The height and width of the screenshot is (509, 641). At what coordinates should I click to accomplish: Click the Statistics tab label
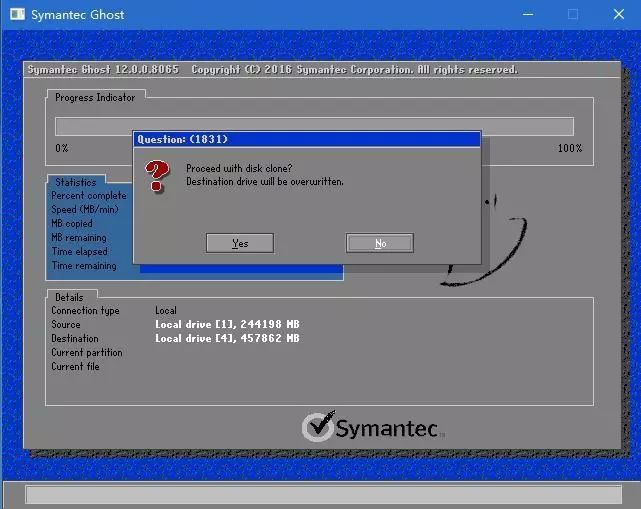[76, 182]
